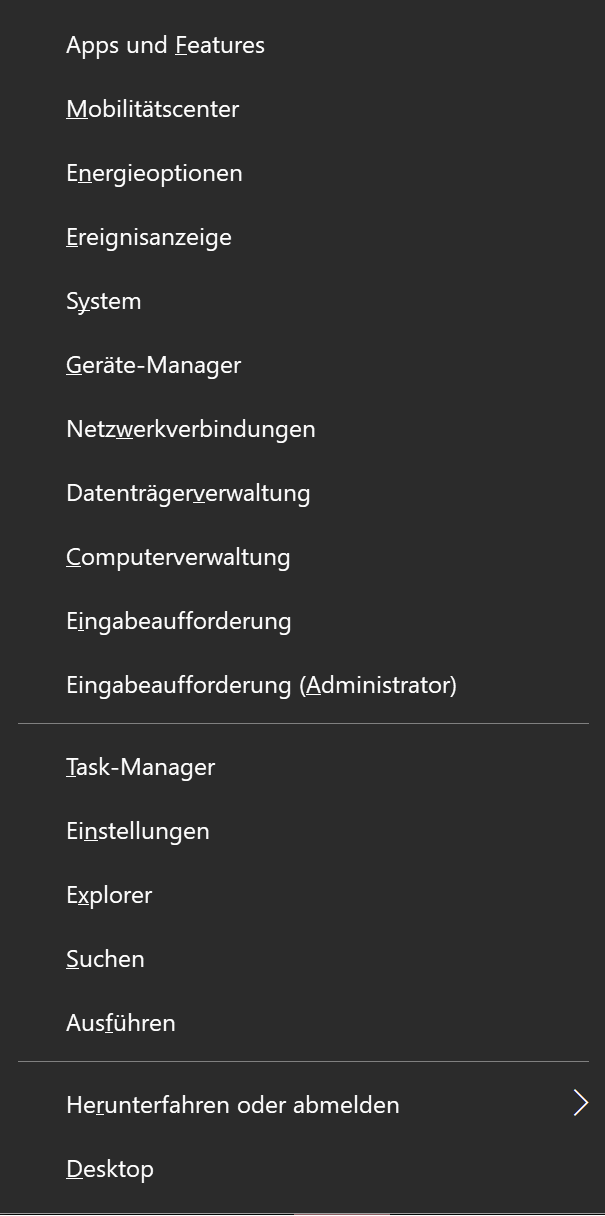Open Einstellungen

click(137, 831)
